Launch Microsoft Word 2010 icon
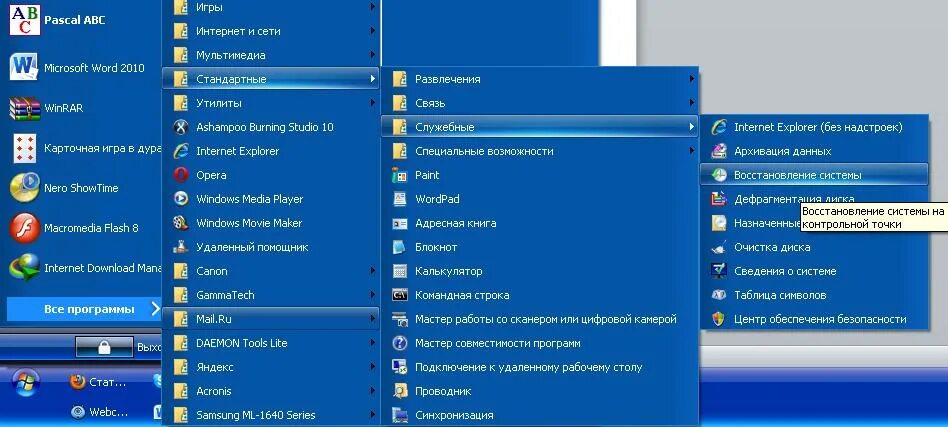The height and width of the screenshot is (427, 948). tap(24, 67)
